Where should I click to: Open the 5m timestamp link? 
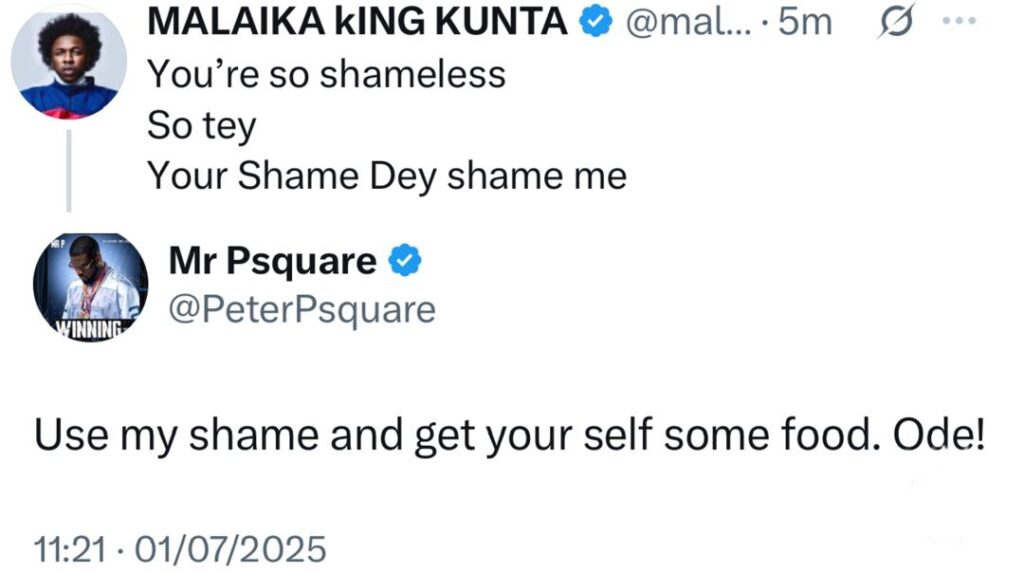pos(805,24)
